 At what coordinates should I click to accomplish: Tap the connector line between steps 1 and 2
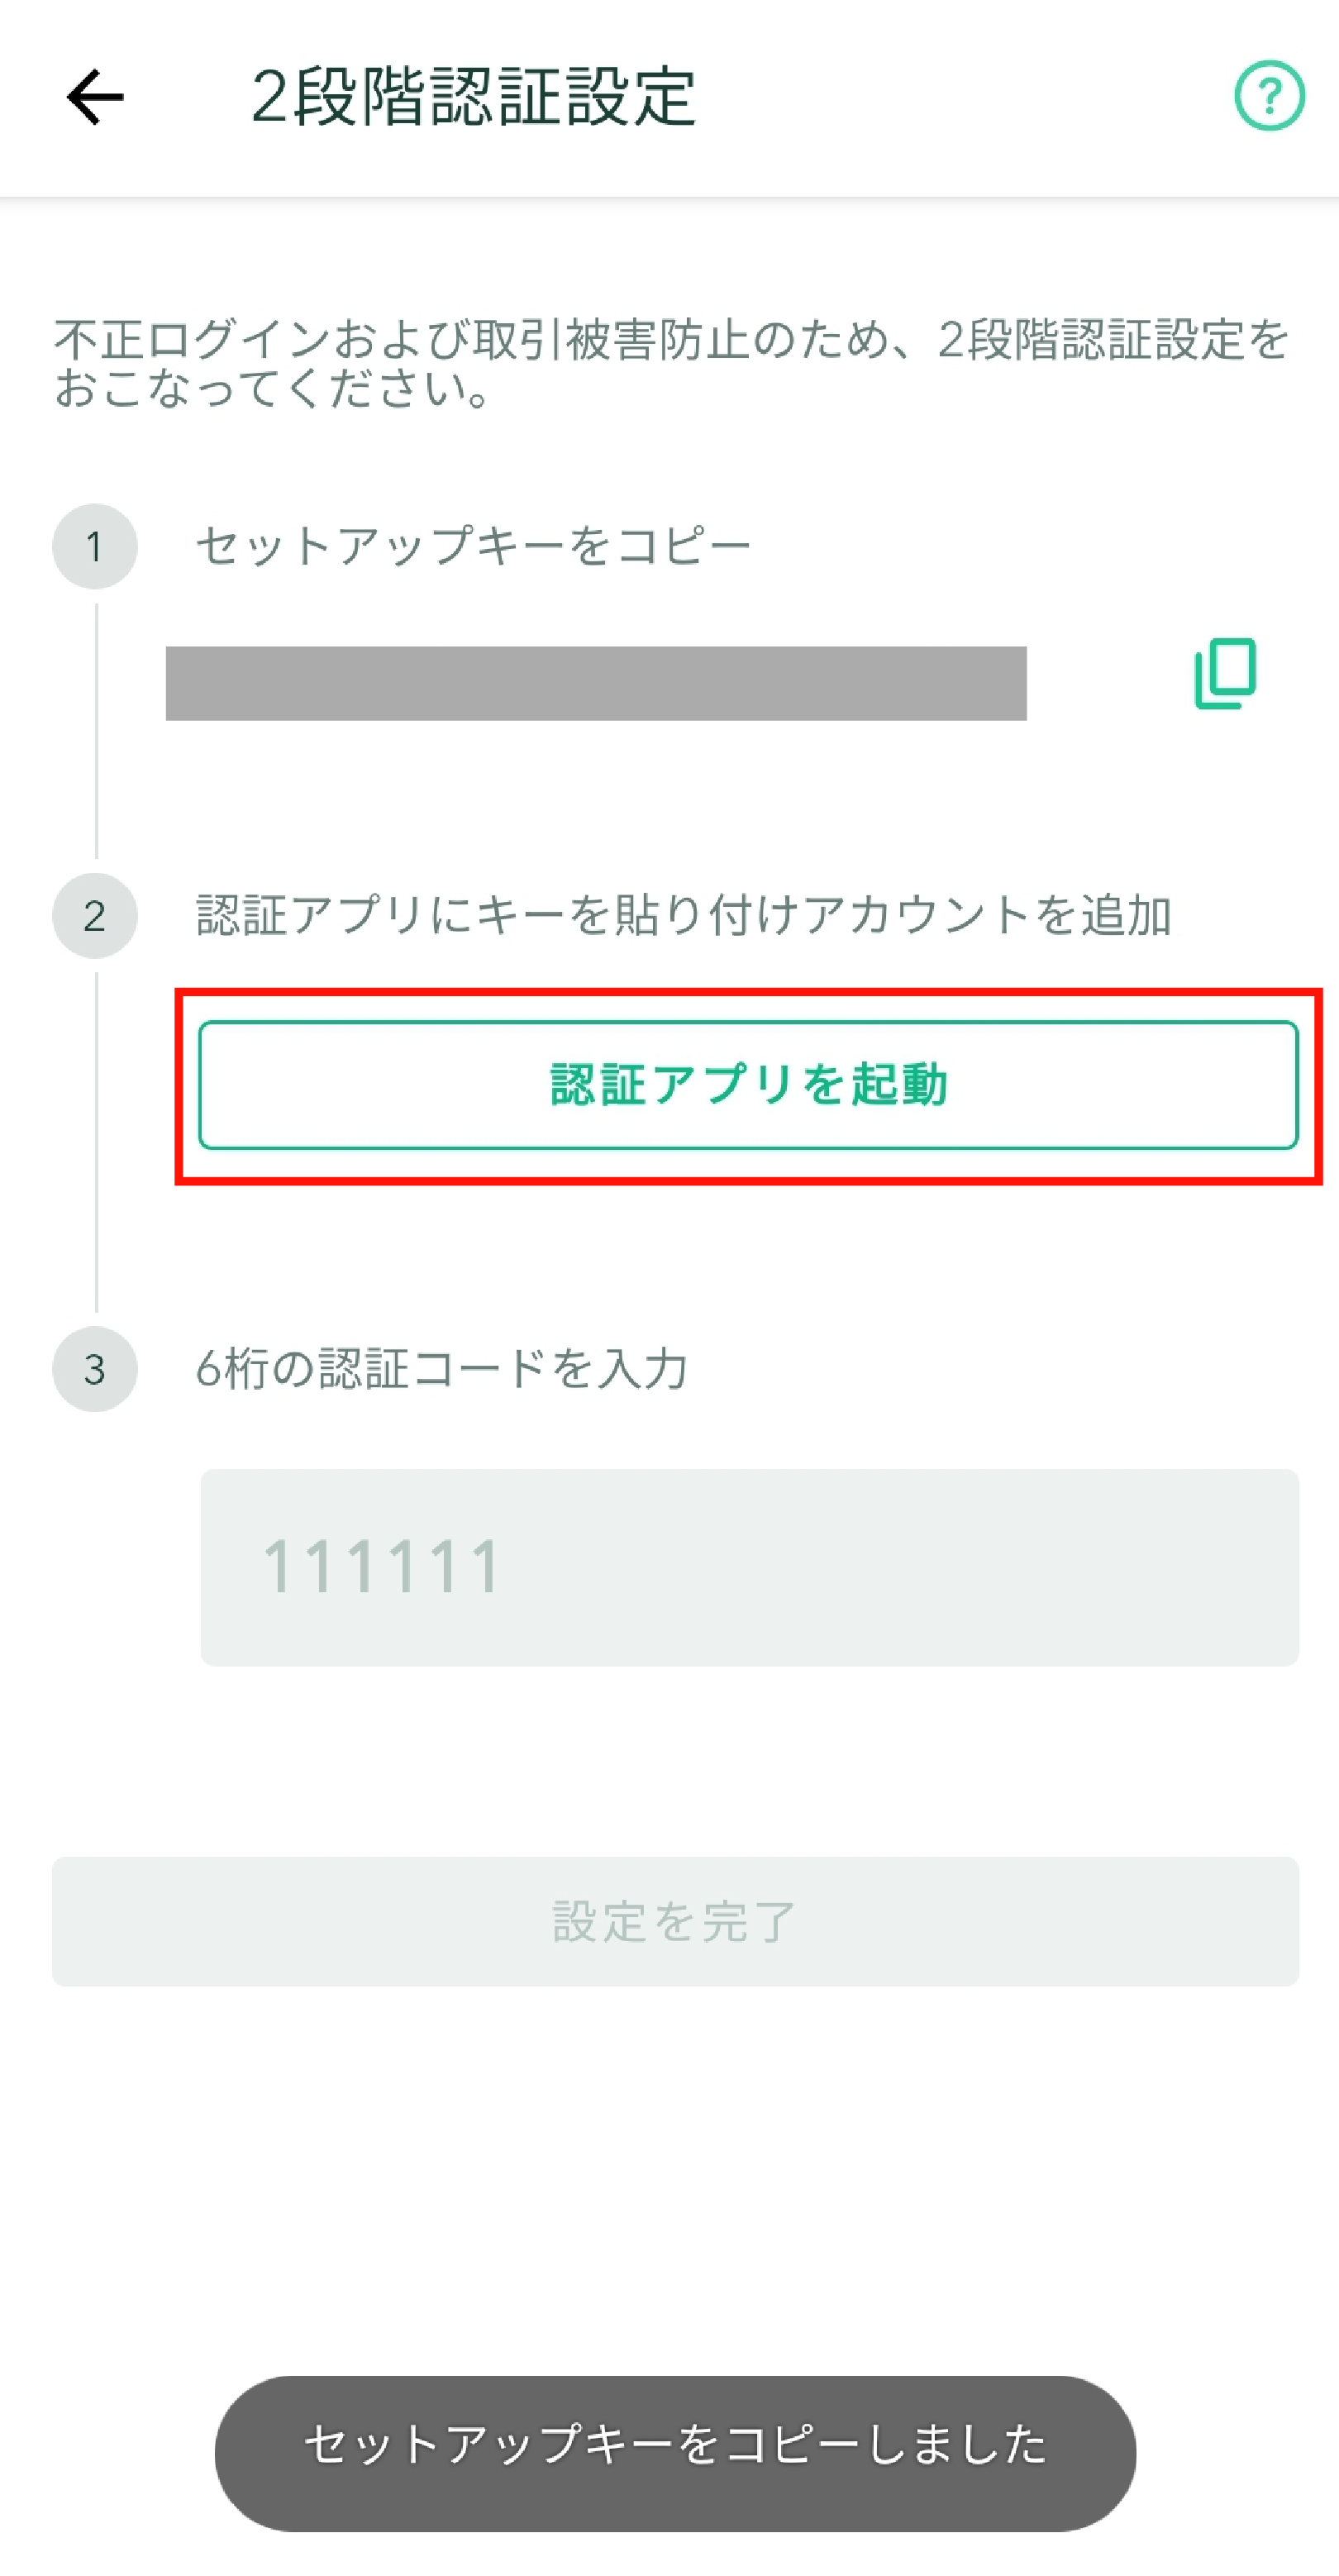pyautogui.click(x=97, y=730)
